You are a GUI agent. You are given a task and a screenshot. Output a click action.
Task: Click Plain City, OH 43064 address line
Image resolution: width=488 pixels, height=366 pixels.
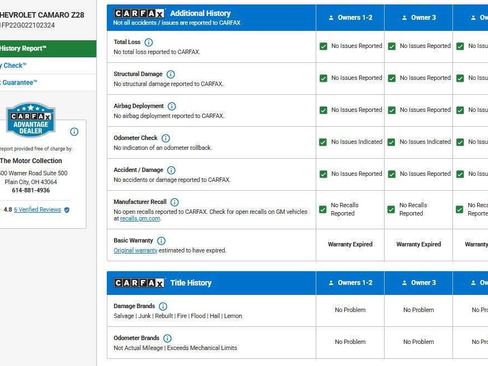pos(31,182)
